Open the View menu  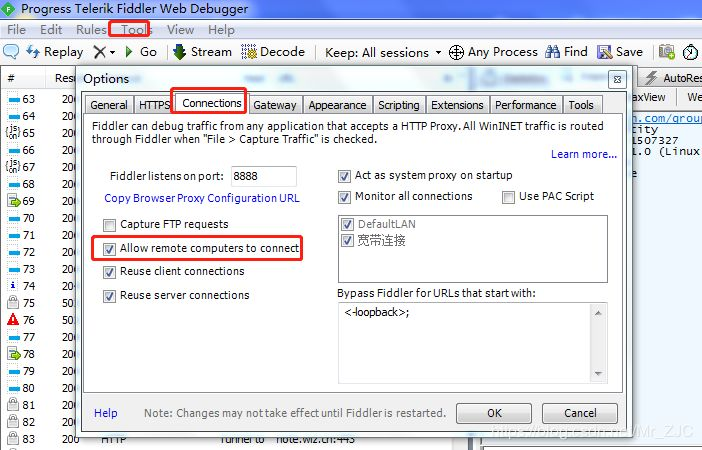pos(180,30)
